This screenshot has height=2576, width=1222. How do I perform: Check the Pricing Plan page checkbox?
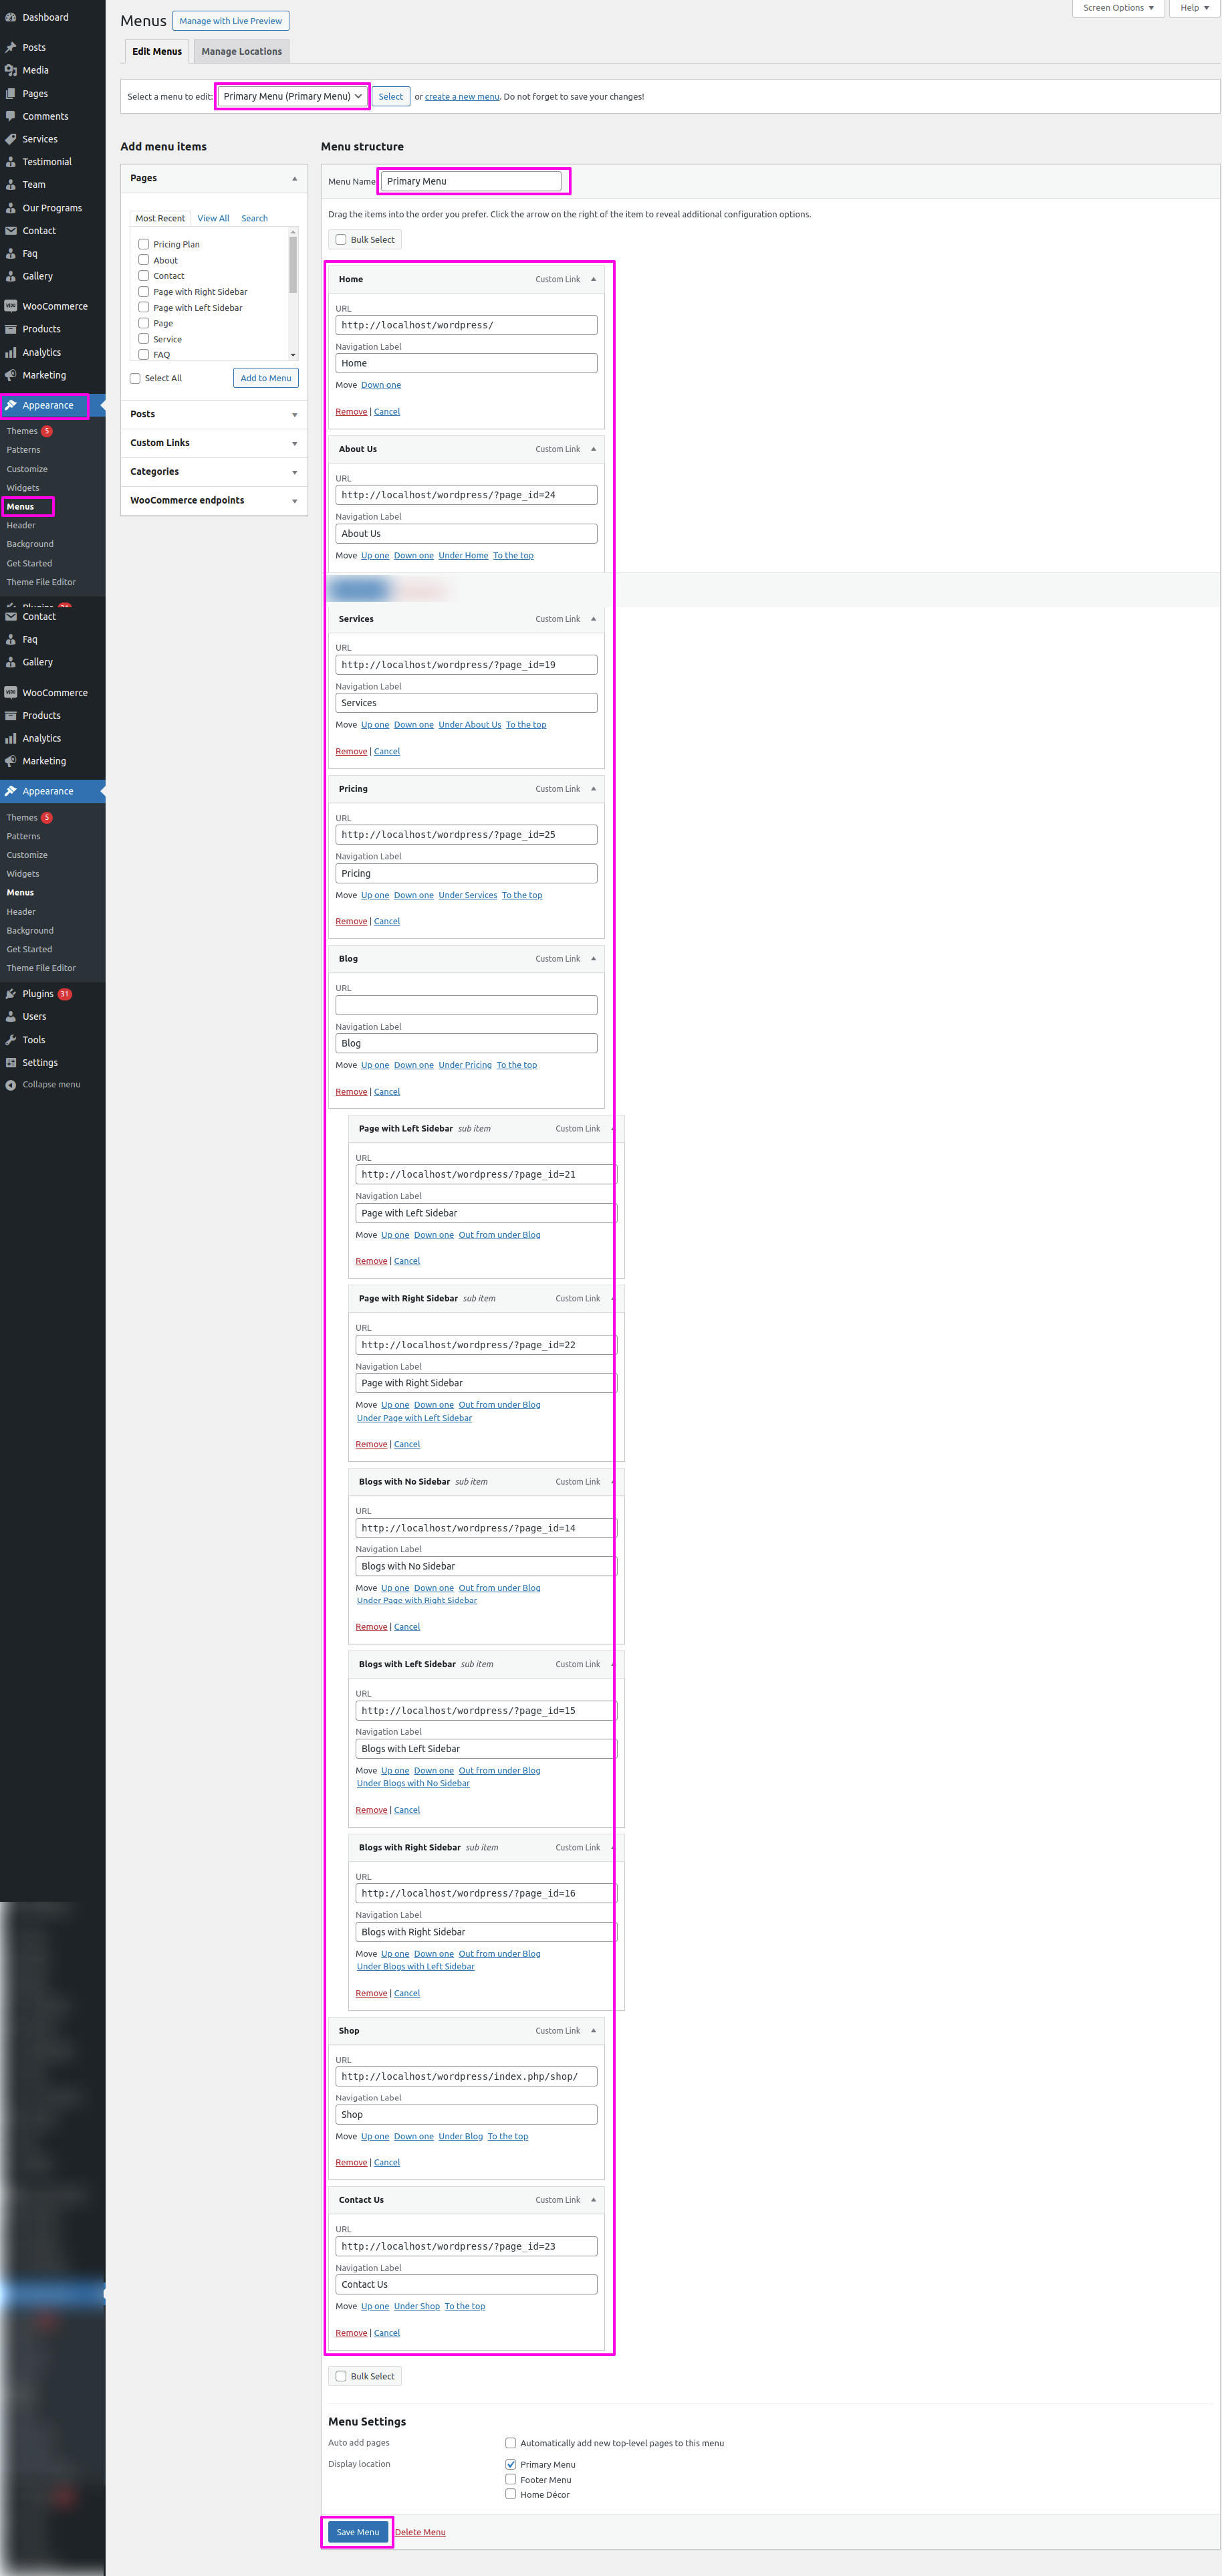(x=144, y=244)
